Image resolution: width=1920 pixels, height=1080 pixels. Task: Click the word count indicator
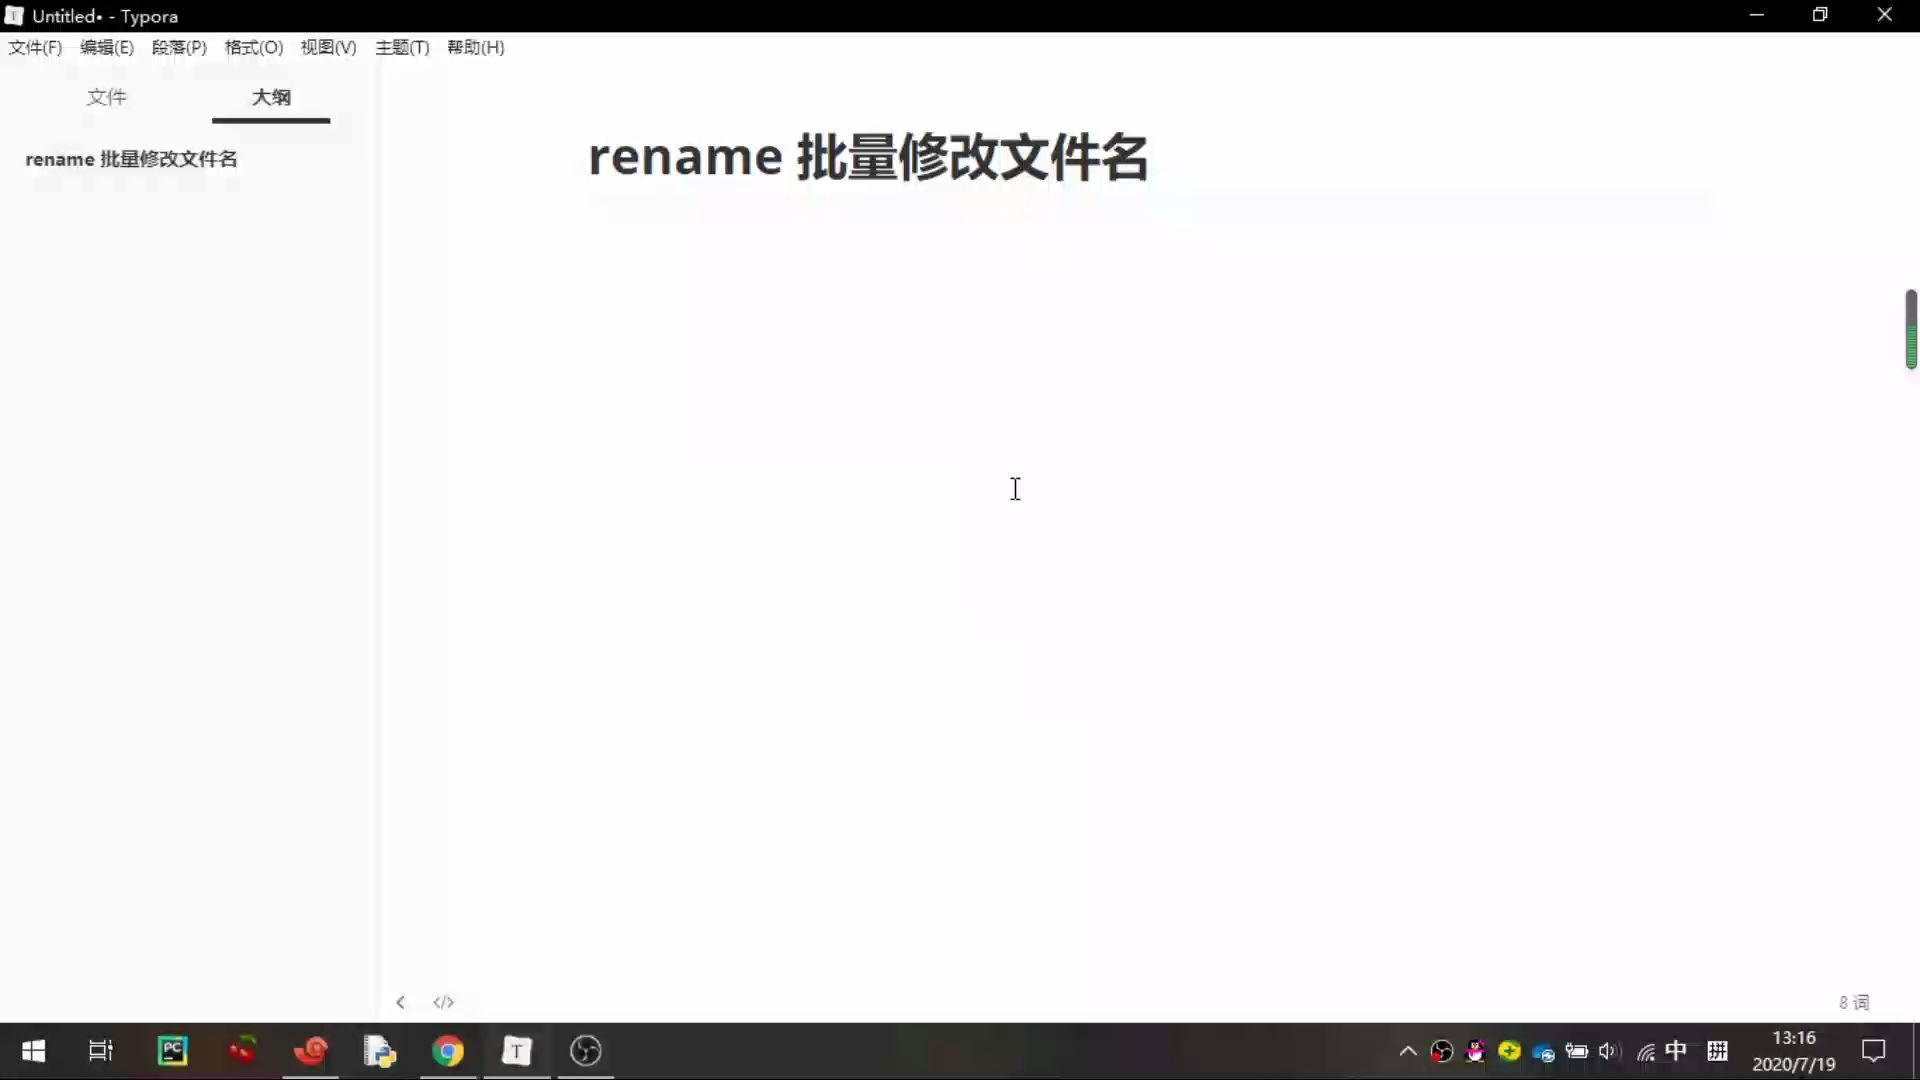point(1853,1002)
